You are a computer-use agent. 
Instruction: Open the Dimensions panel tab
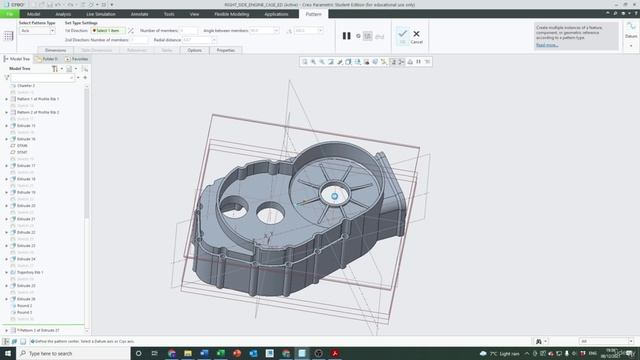(56, 50)
